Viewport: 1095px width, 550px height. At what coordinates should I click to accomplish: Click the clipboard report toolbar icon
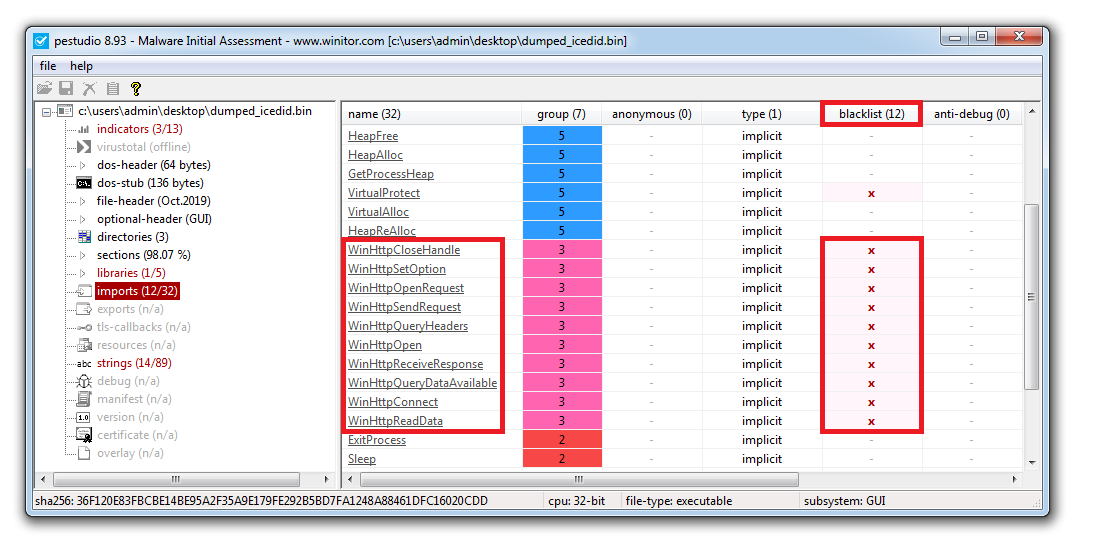click(112, 88)
